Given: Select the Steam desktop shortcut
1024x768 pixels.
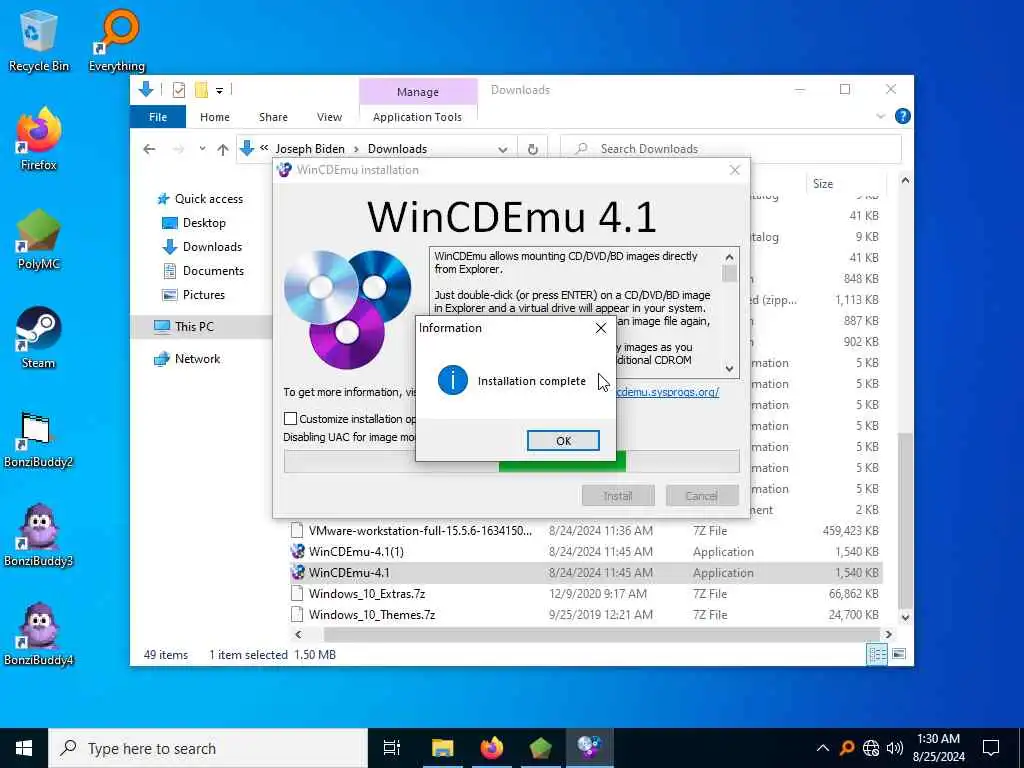Looking at the screenshot, I should coord(39,338).
